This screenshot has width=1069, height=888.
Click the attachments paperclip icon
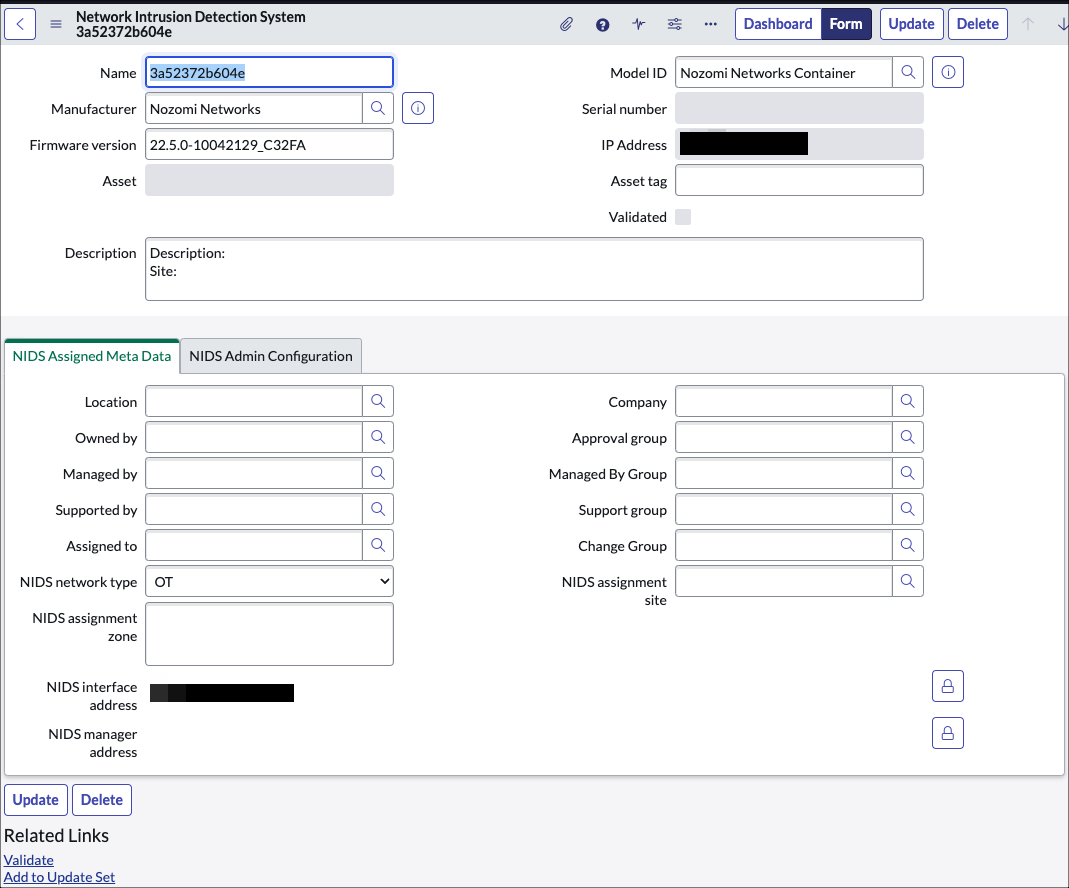(566, 25)
